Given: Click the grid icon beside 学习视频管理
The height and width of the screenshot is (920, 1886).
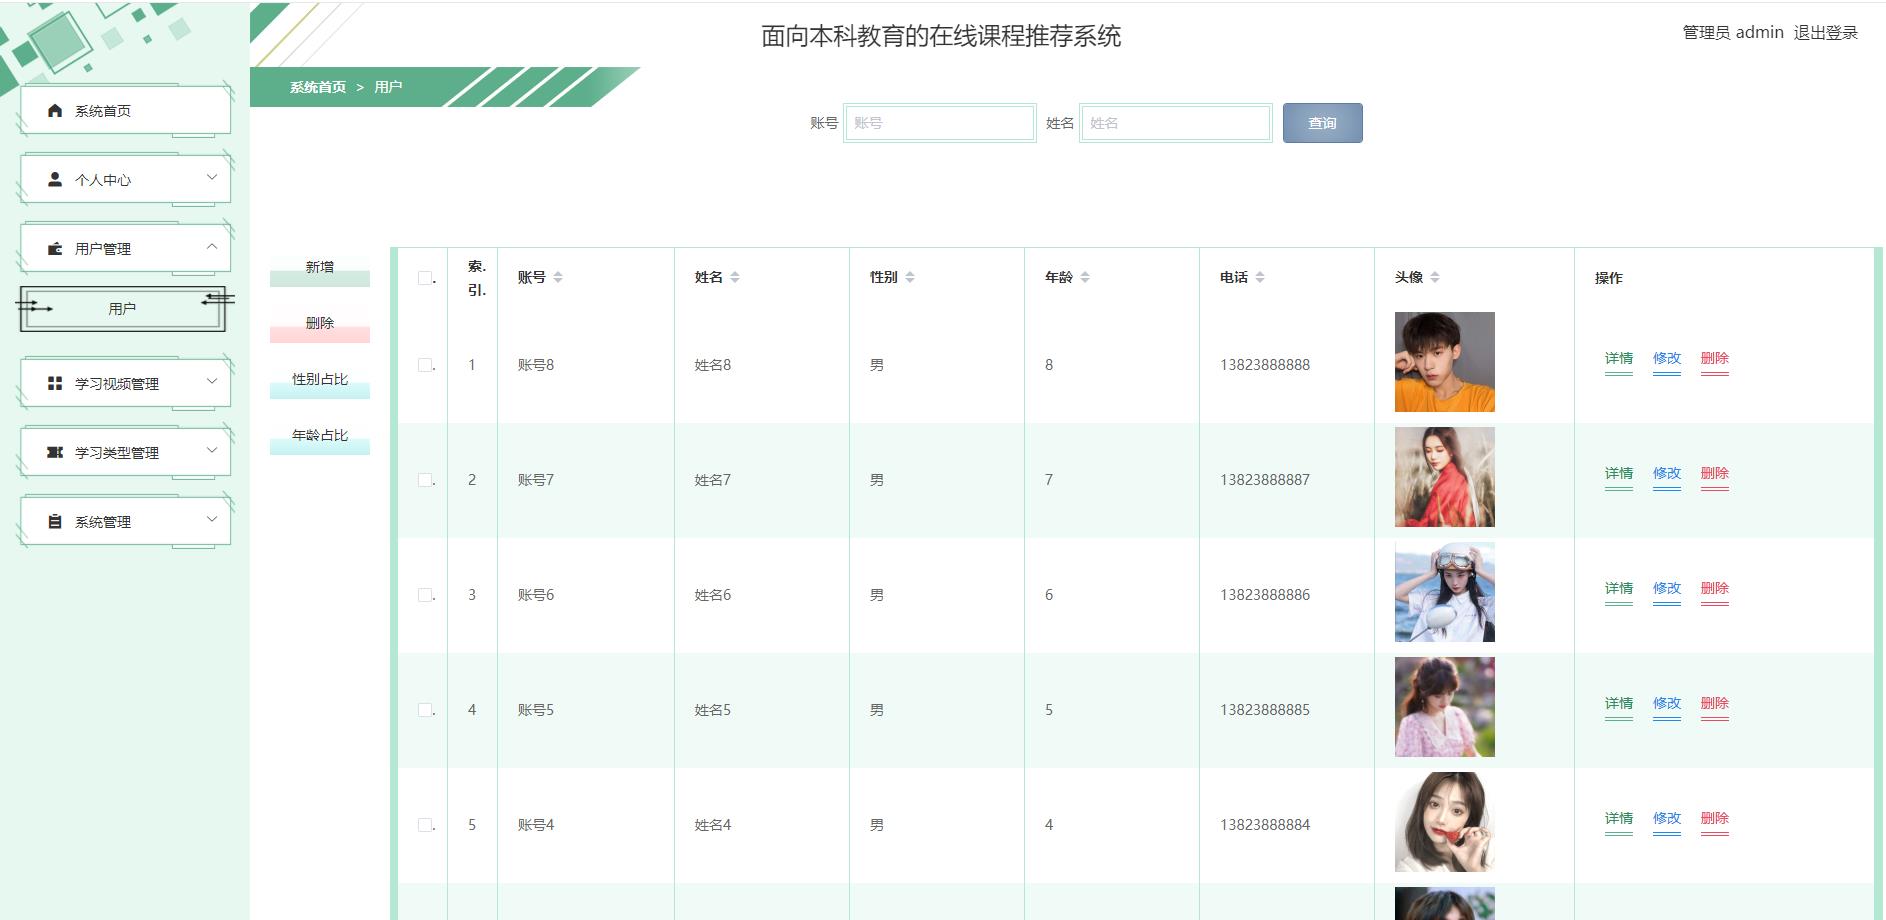Looking at the screenshot, I should pos(55,383).
